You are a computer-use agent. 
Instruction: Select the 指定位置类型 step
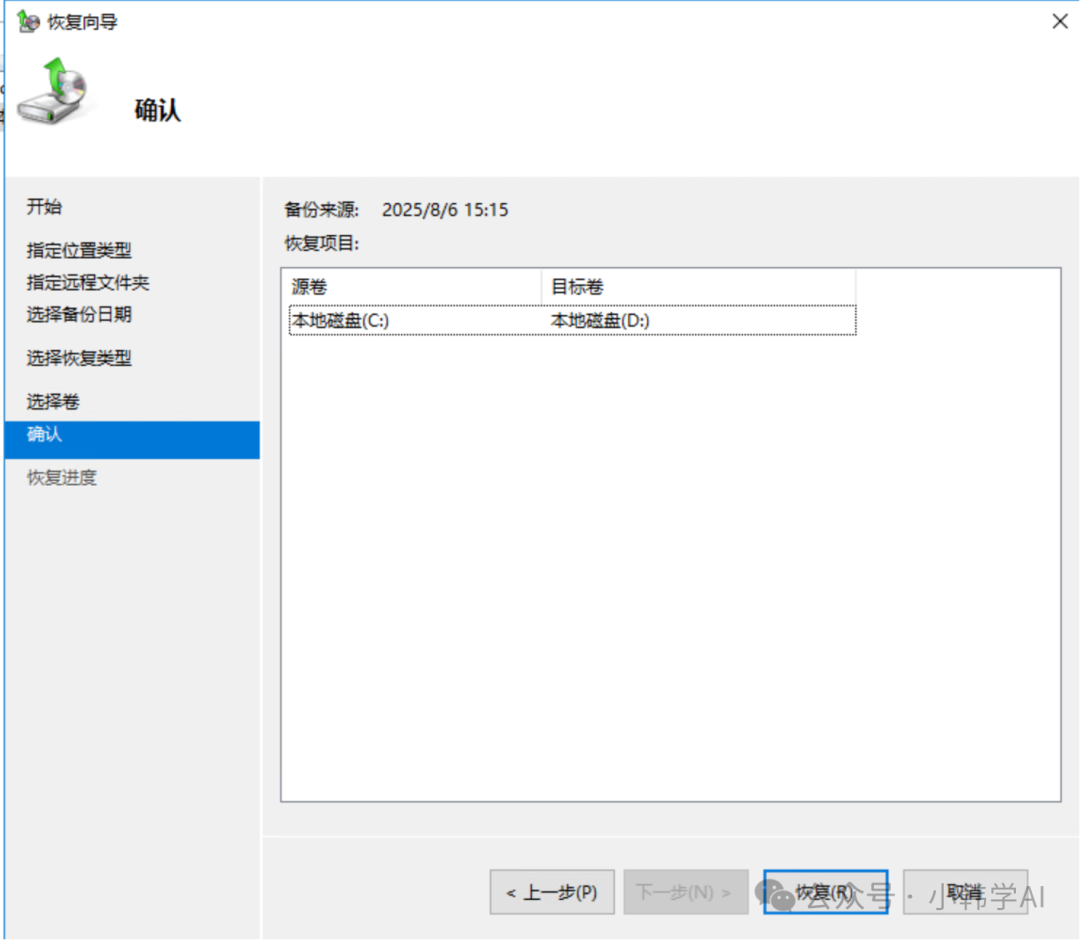coord(79,251)
